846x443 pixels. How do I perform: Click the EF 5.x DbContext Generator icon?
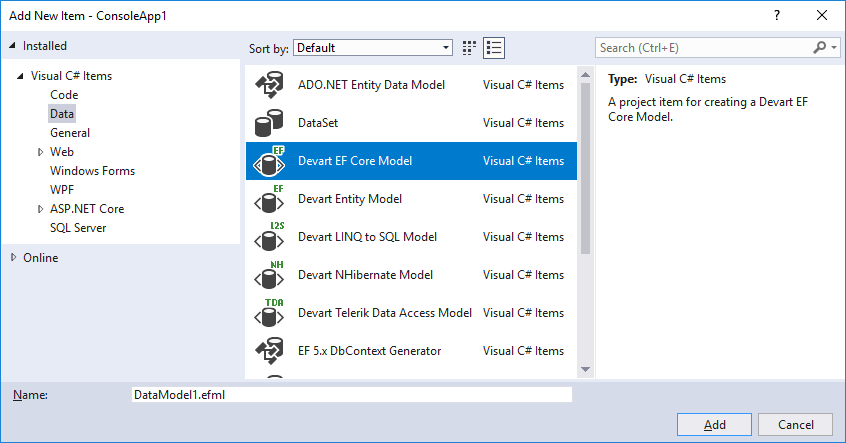pyautogui.click(x=269, y=351)
